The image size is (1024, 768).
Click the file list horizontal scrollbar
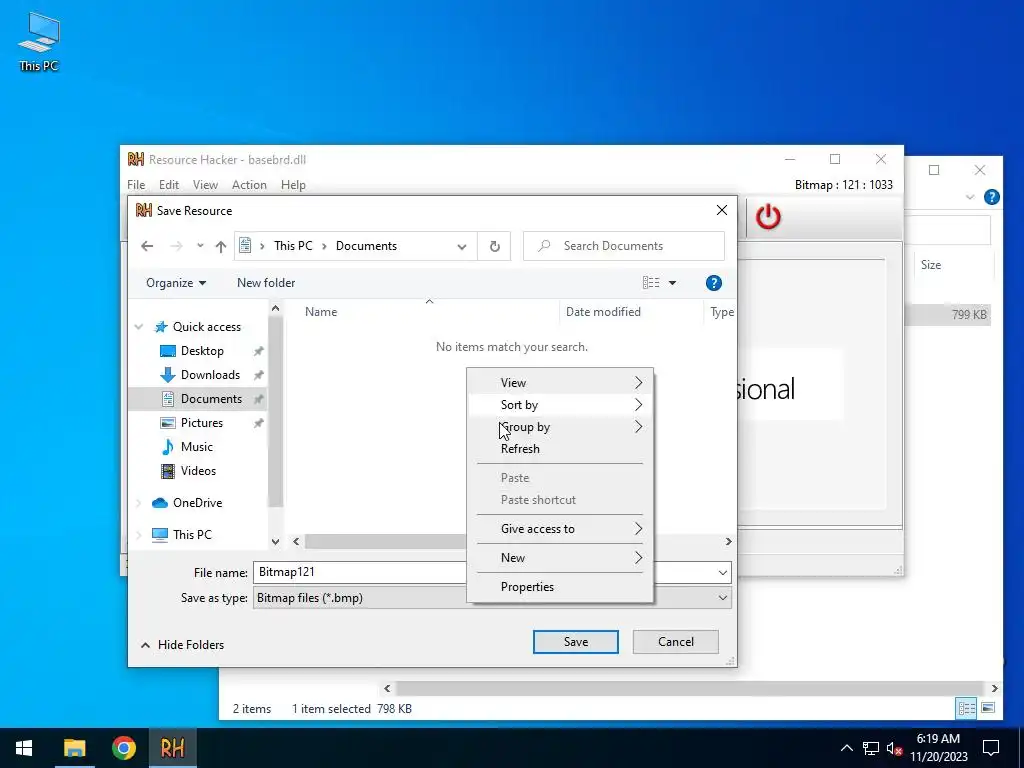(385, 542)
